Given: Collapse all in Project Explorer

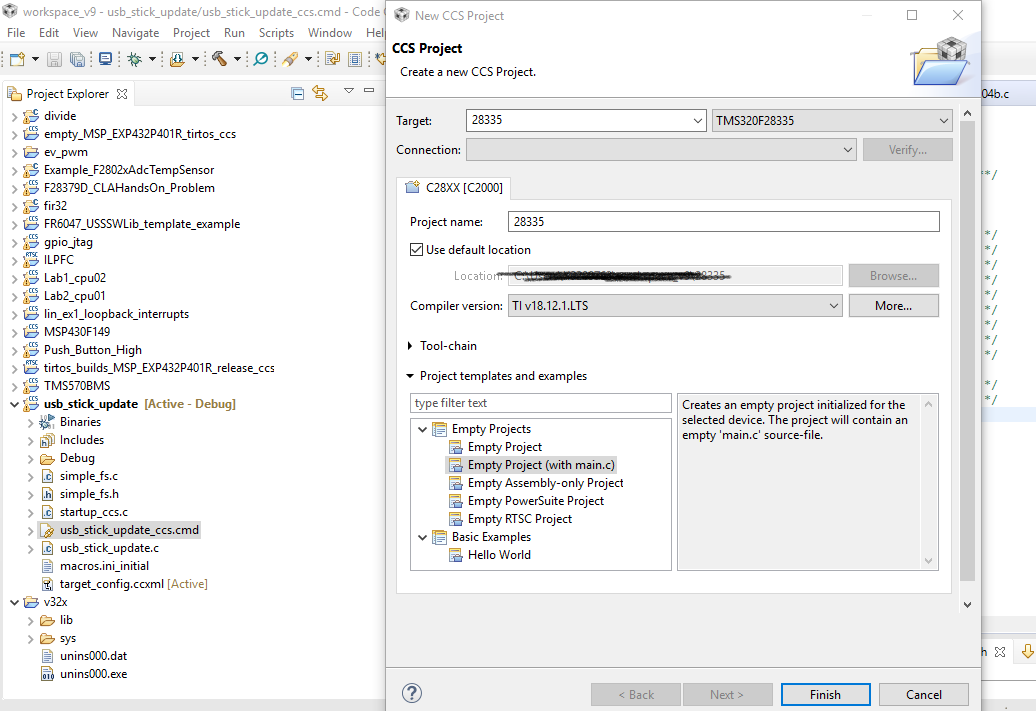Looking at the screenshot, I should pyautogui.click(x=298, y=94).
